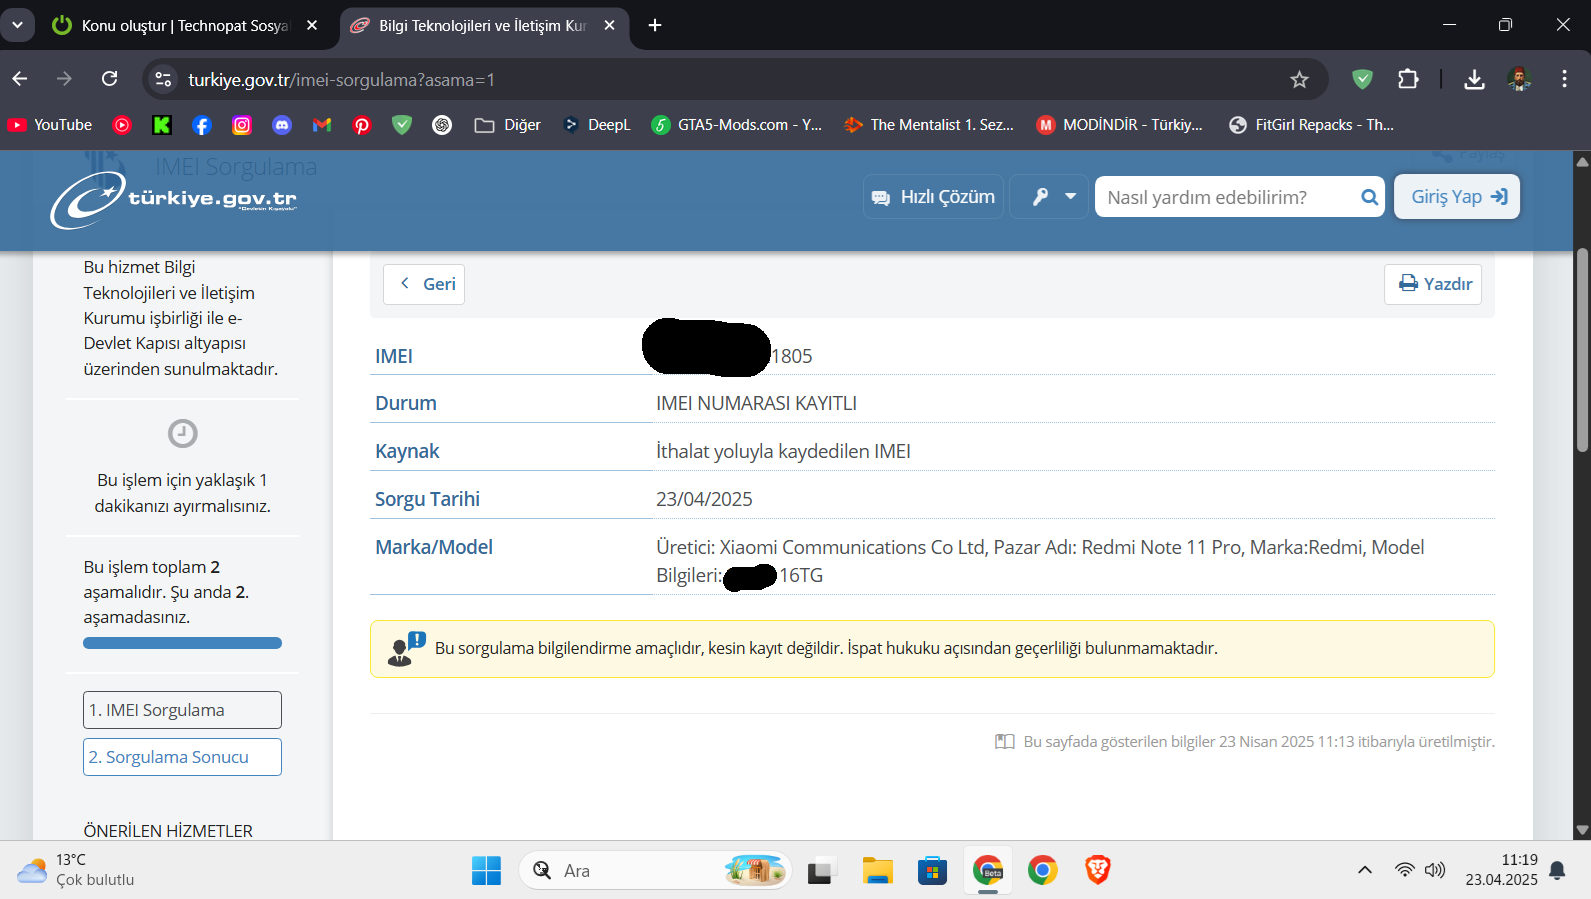Expand the key icon dropdown
Screen dimensions: 1591x899
[x=1049, y=197]
